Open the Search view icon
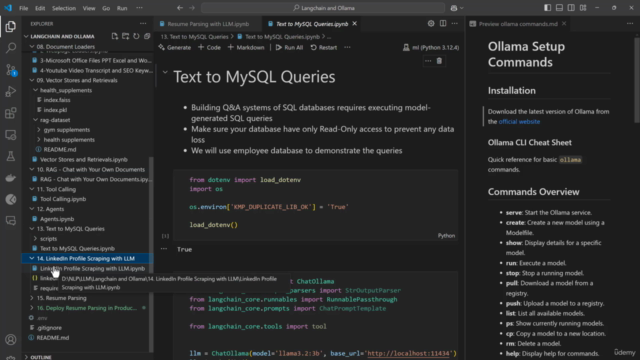 point(11,48)
